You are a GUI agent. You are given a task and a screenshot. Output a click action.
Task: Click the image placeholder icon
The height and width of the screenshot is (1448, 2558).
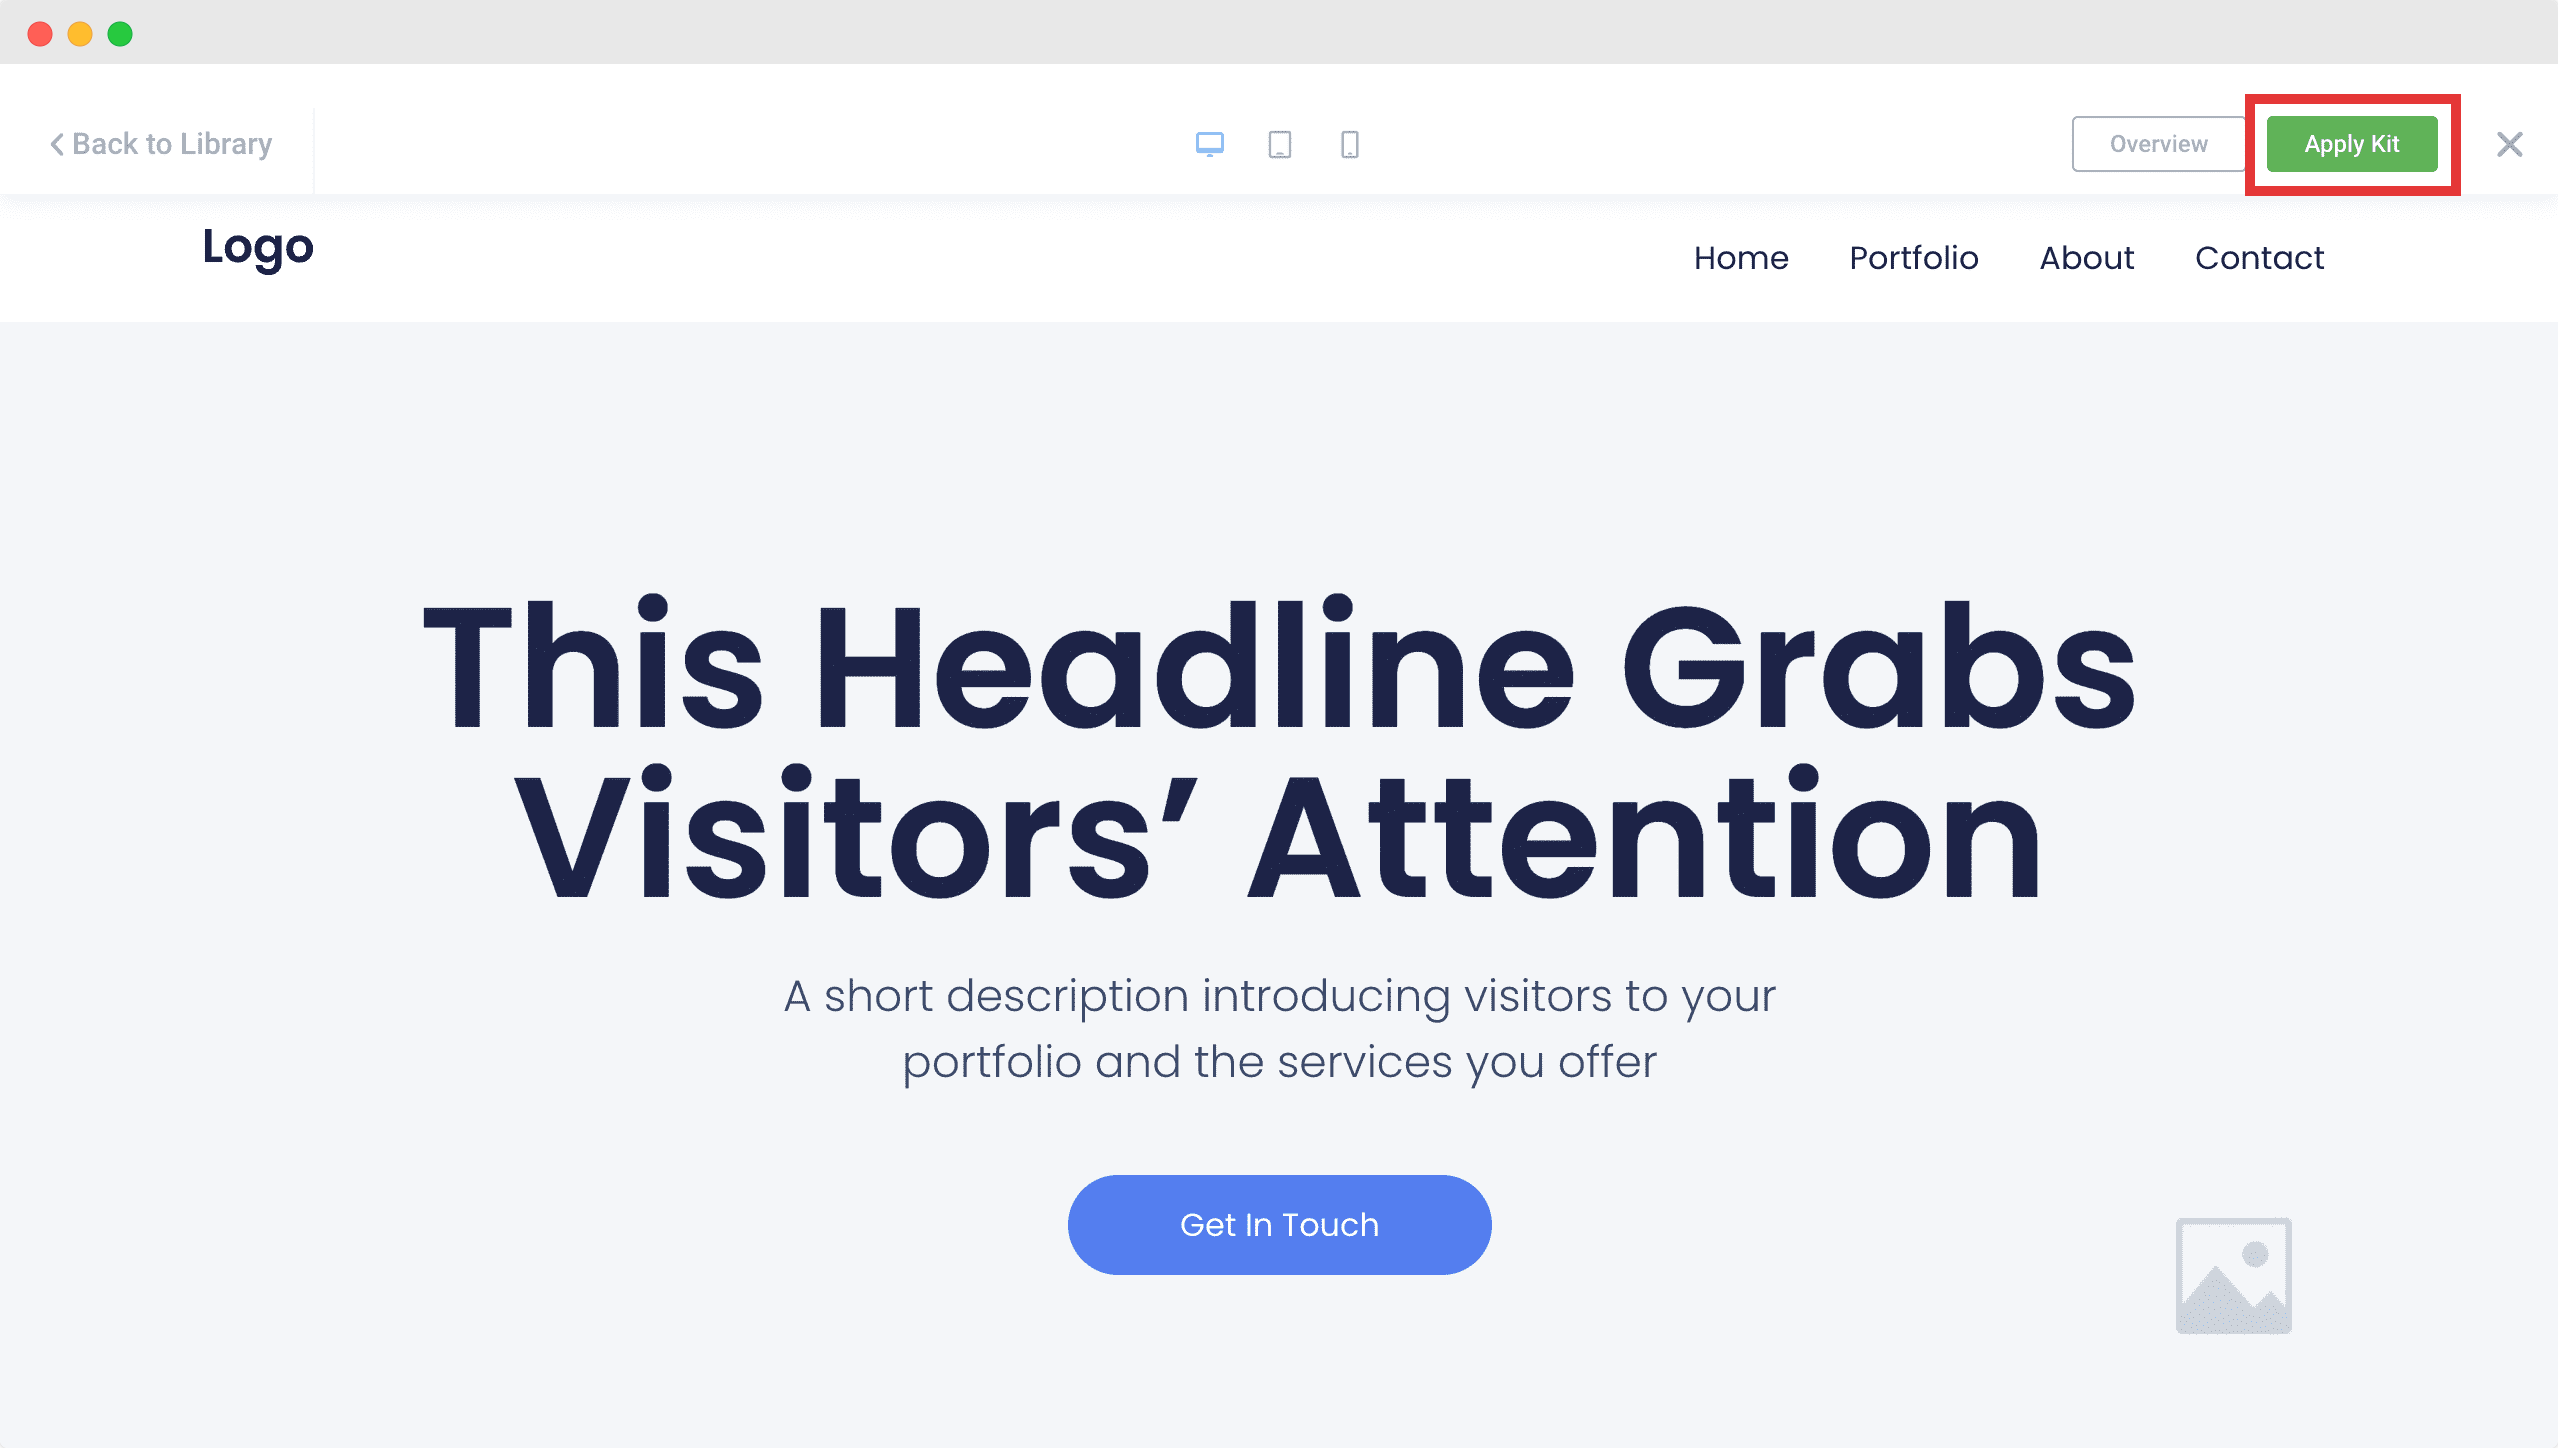click(x=2231, y=1276)
